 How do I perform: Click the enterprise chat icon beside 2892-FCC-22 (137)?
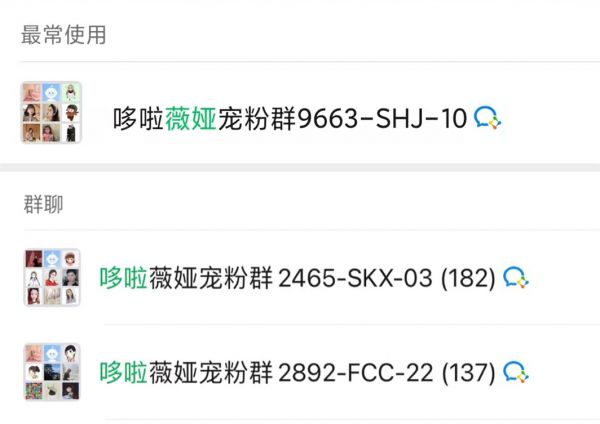tap(516, 372)
